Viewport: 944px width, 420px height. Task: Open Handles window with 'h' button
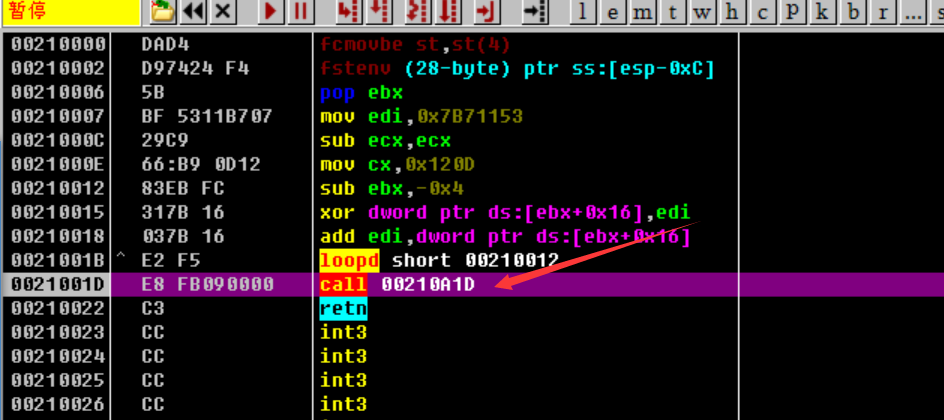[733, 12]
